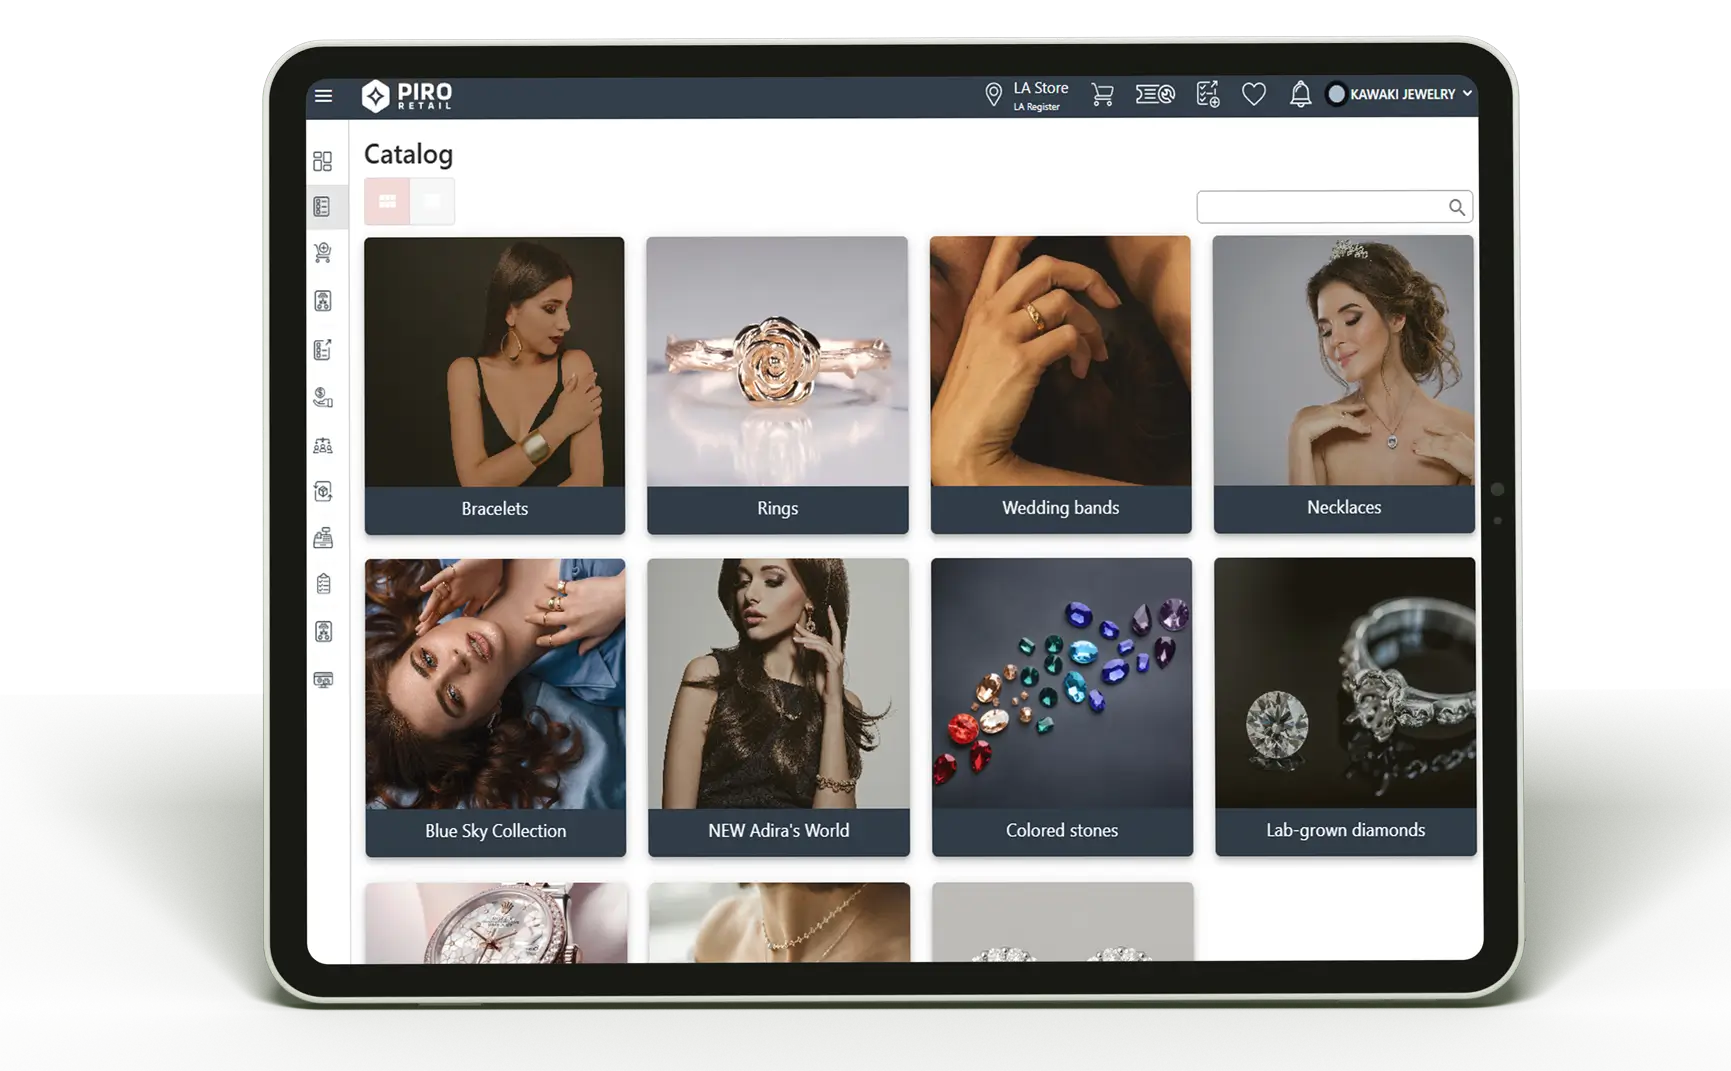
Task: Open the LA Store location selector
Action: (x=1027, y=95)
